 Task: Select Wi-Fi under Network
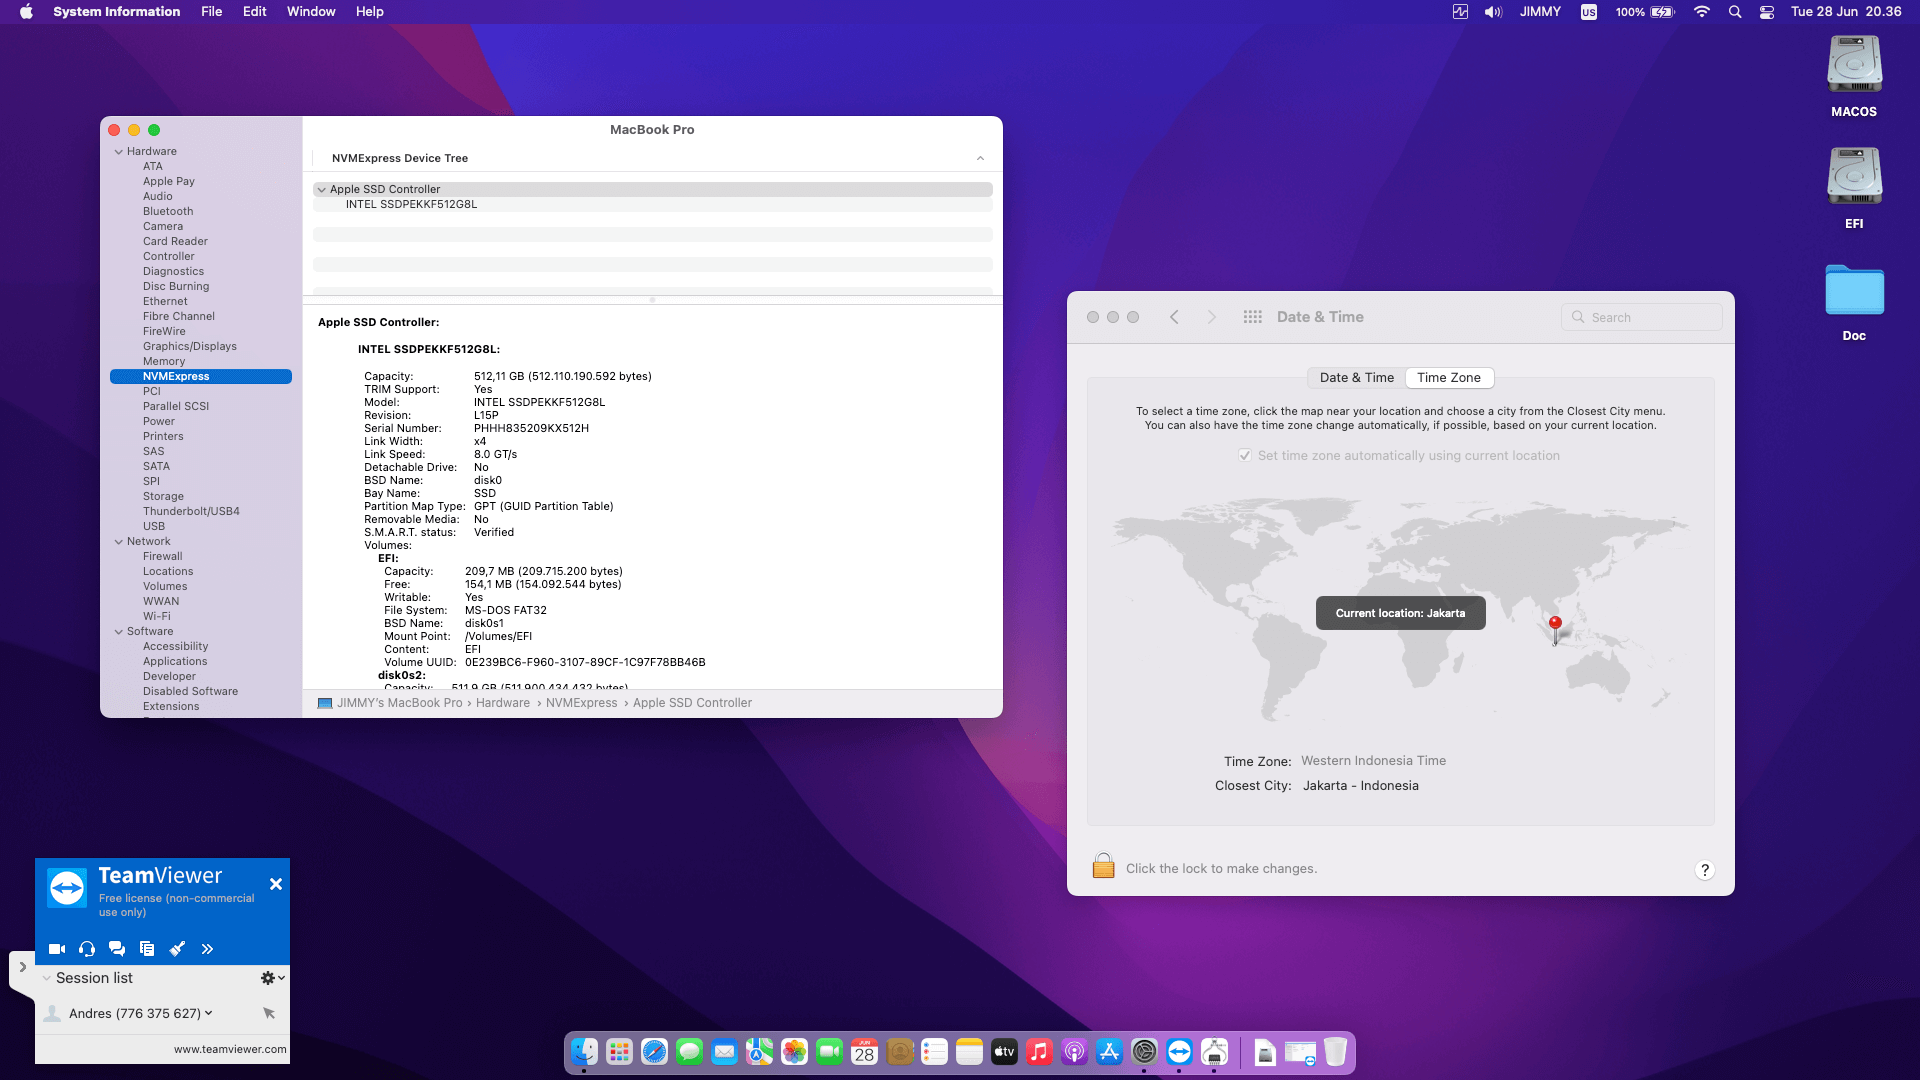(x=157, y=616)
